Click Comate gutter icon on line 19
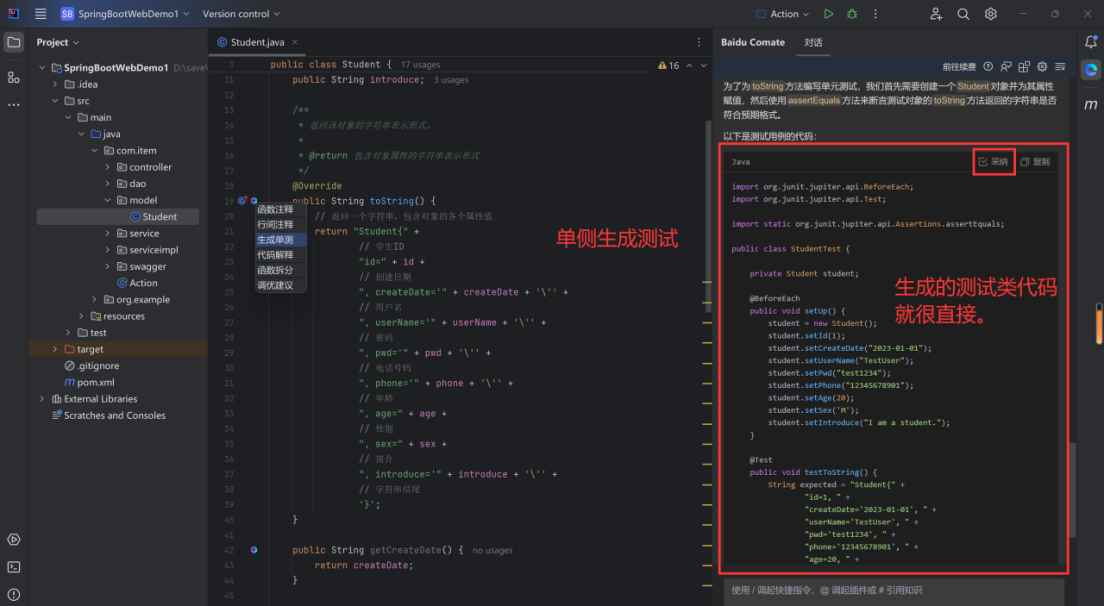Viewport: 1104px width, 606px height. (254, 201)
